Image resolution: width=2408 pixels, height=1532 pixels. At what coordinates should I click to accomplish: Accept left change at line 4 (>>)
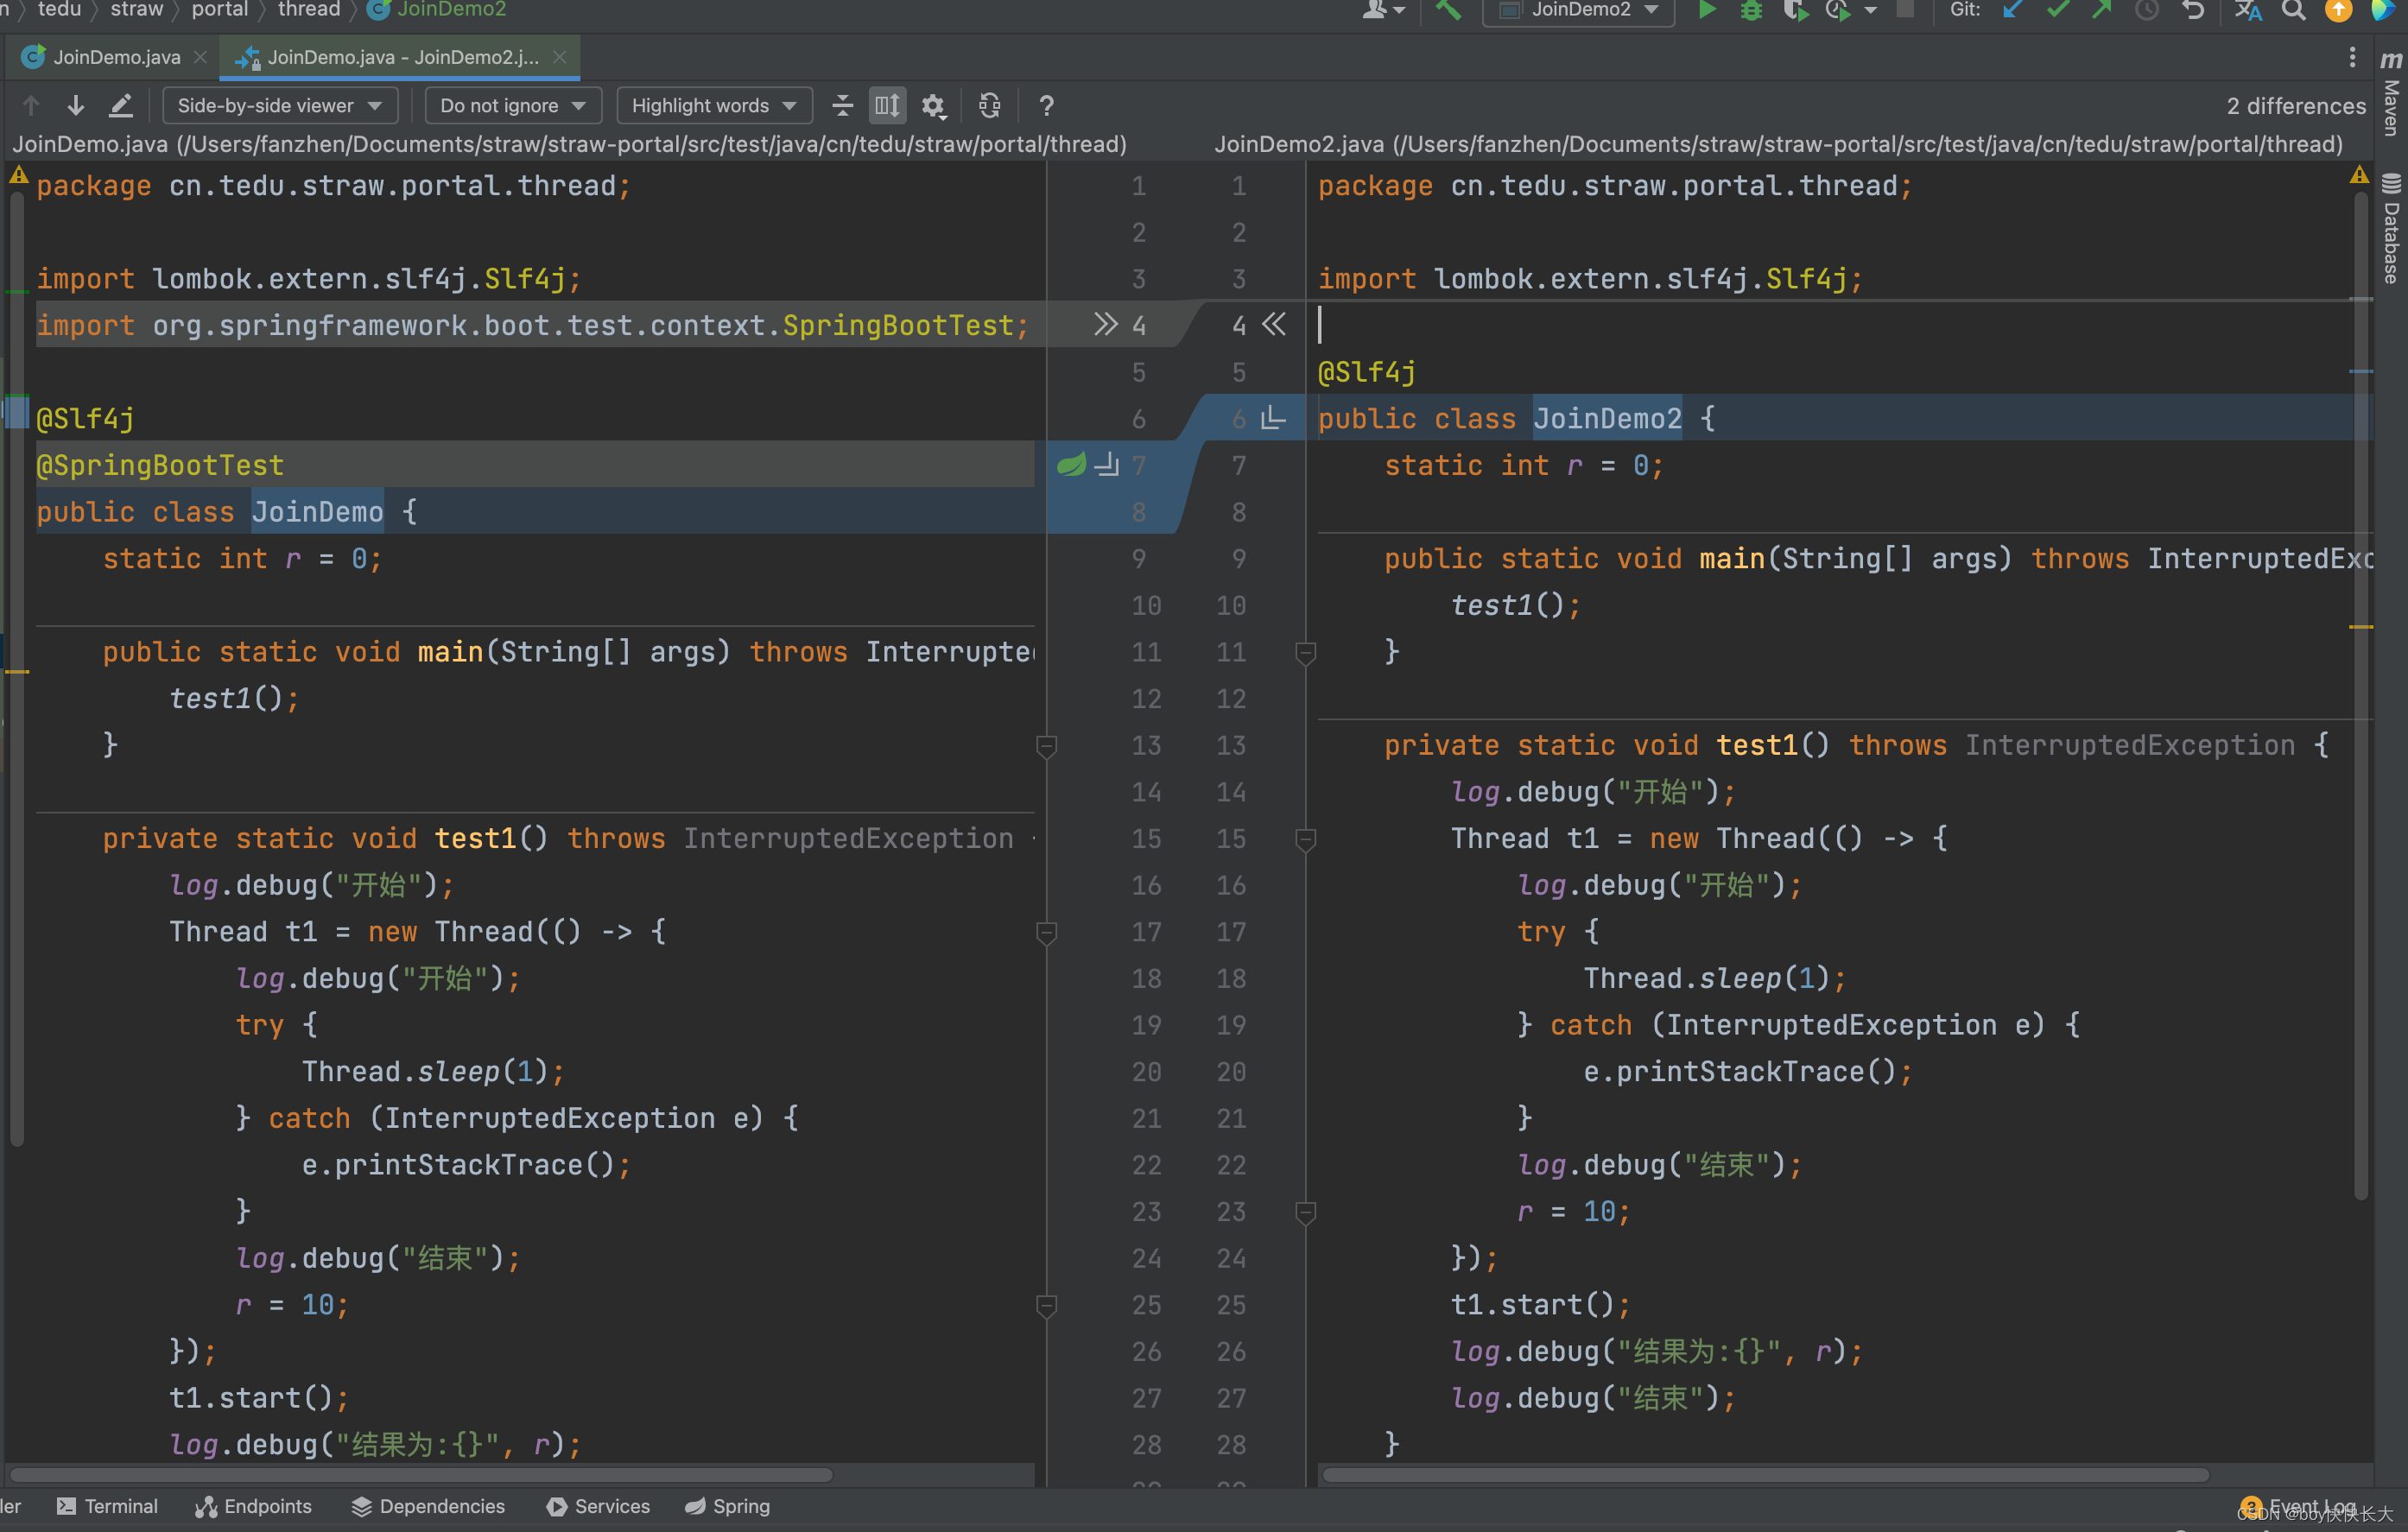pos(1104,325)
